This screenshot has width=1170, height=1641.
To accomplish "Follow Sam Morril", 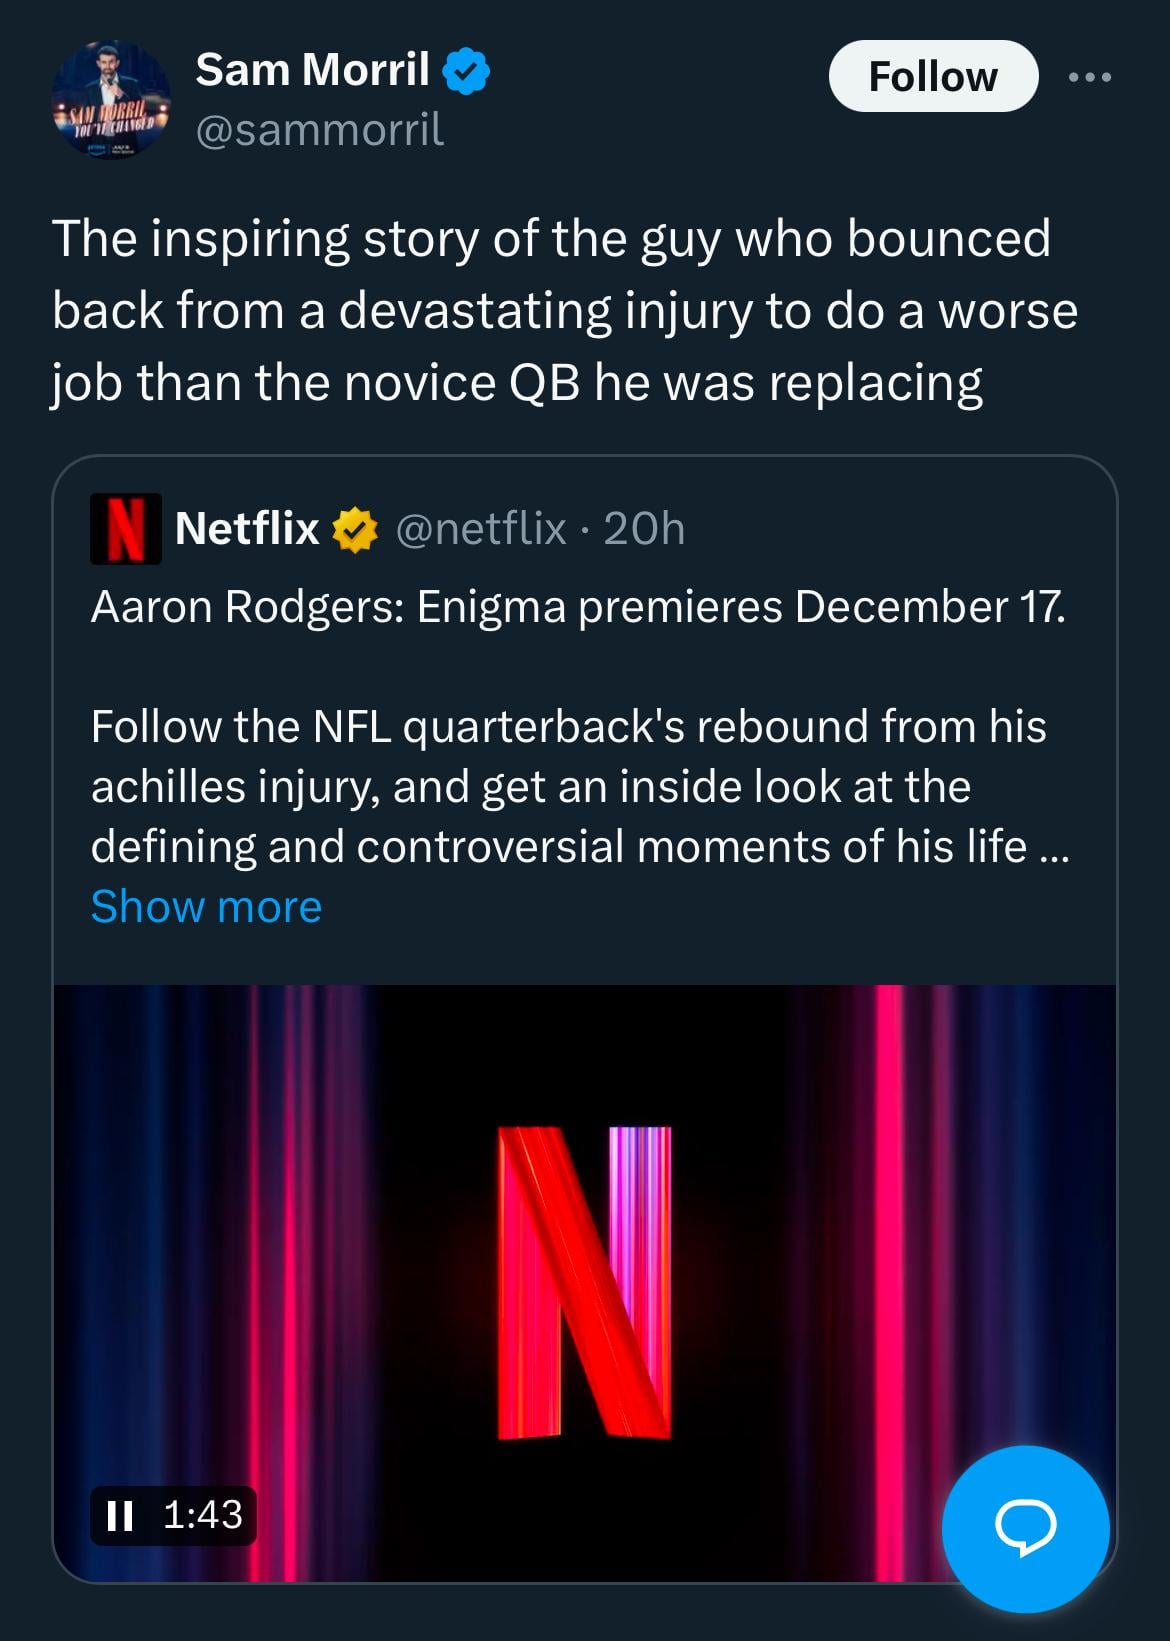I will coord(932,77).
